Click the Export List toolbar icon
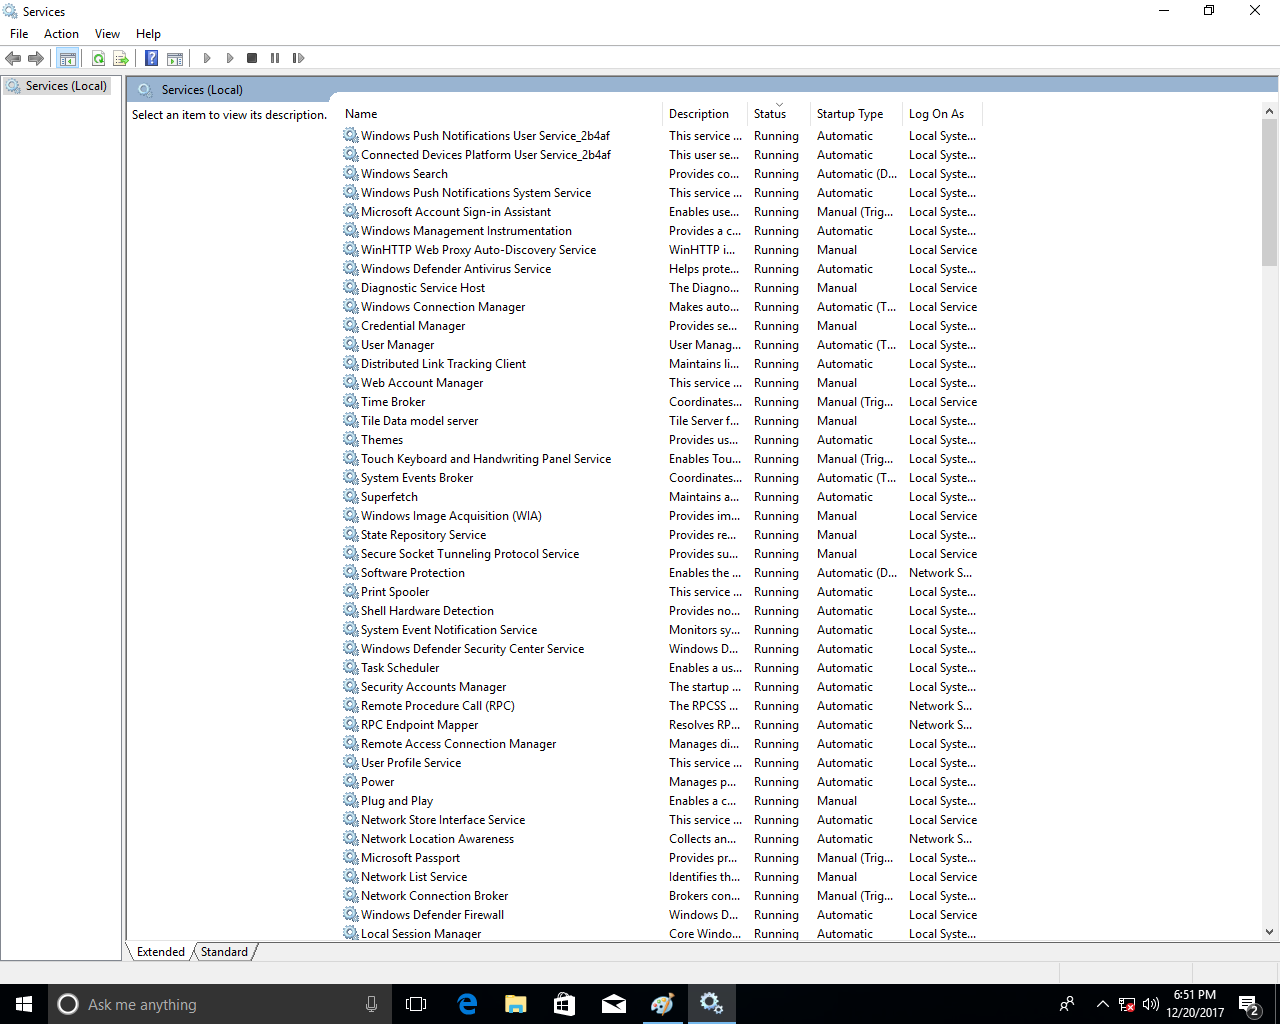This screenshot has width=1280, height=1024. [121, 59]
